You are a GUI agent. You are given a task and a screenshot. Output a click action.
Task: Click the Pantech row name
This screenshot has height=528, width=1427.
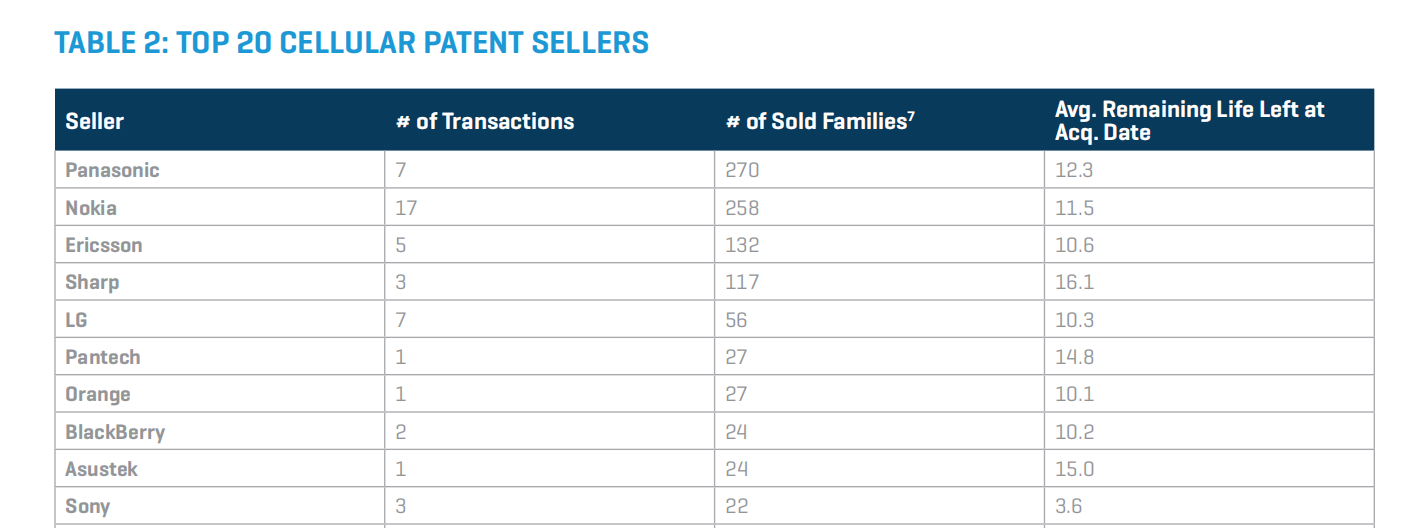103,357
